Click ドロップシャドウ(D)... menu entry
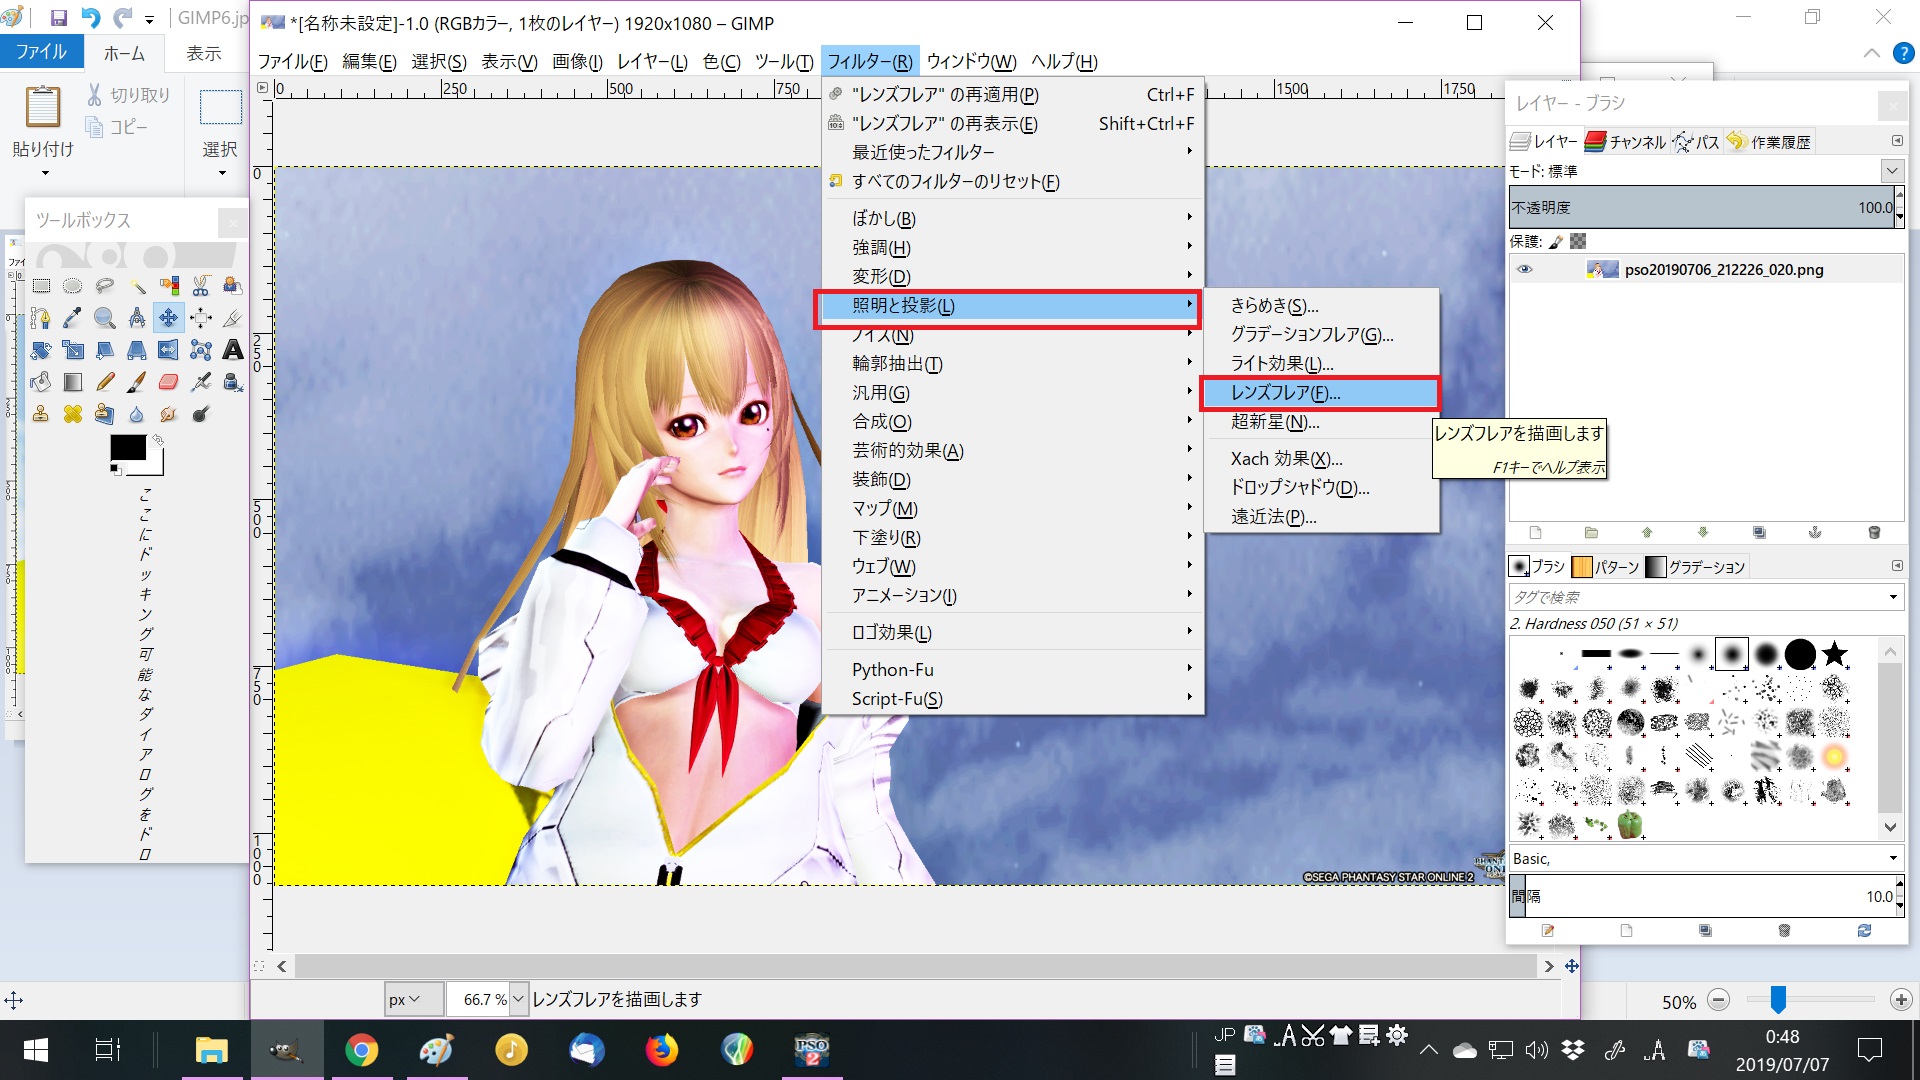This screenshot has width=1920, height=1080. coord(1300,487)
